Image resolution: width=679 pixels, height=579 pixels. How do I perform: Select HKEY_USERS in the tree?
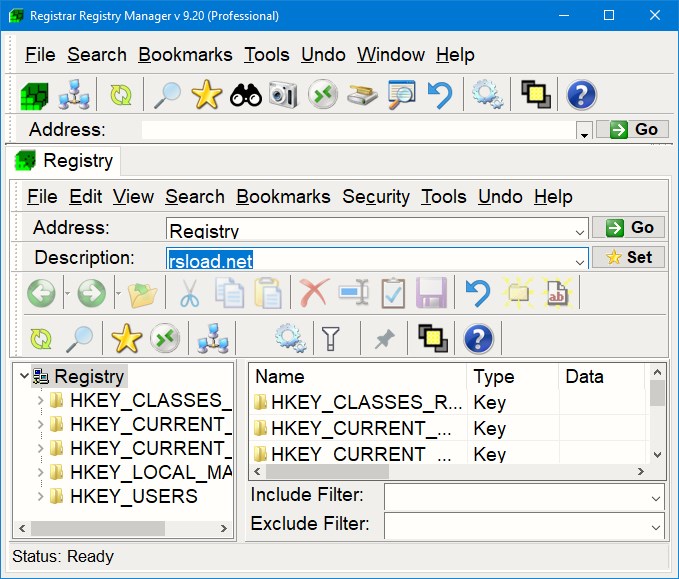[x=133, y=496]
